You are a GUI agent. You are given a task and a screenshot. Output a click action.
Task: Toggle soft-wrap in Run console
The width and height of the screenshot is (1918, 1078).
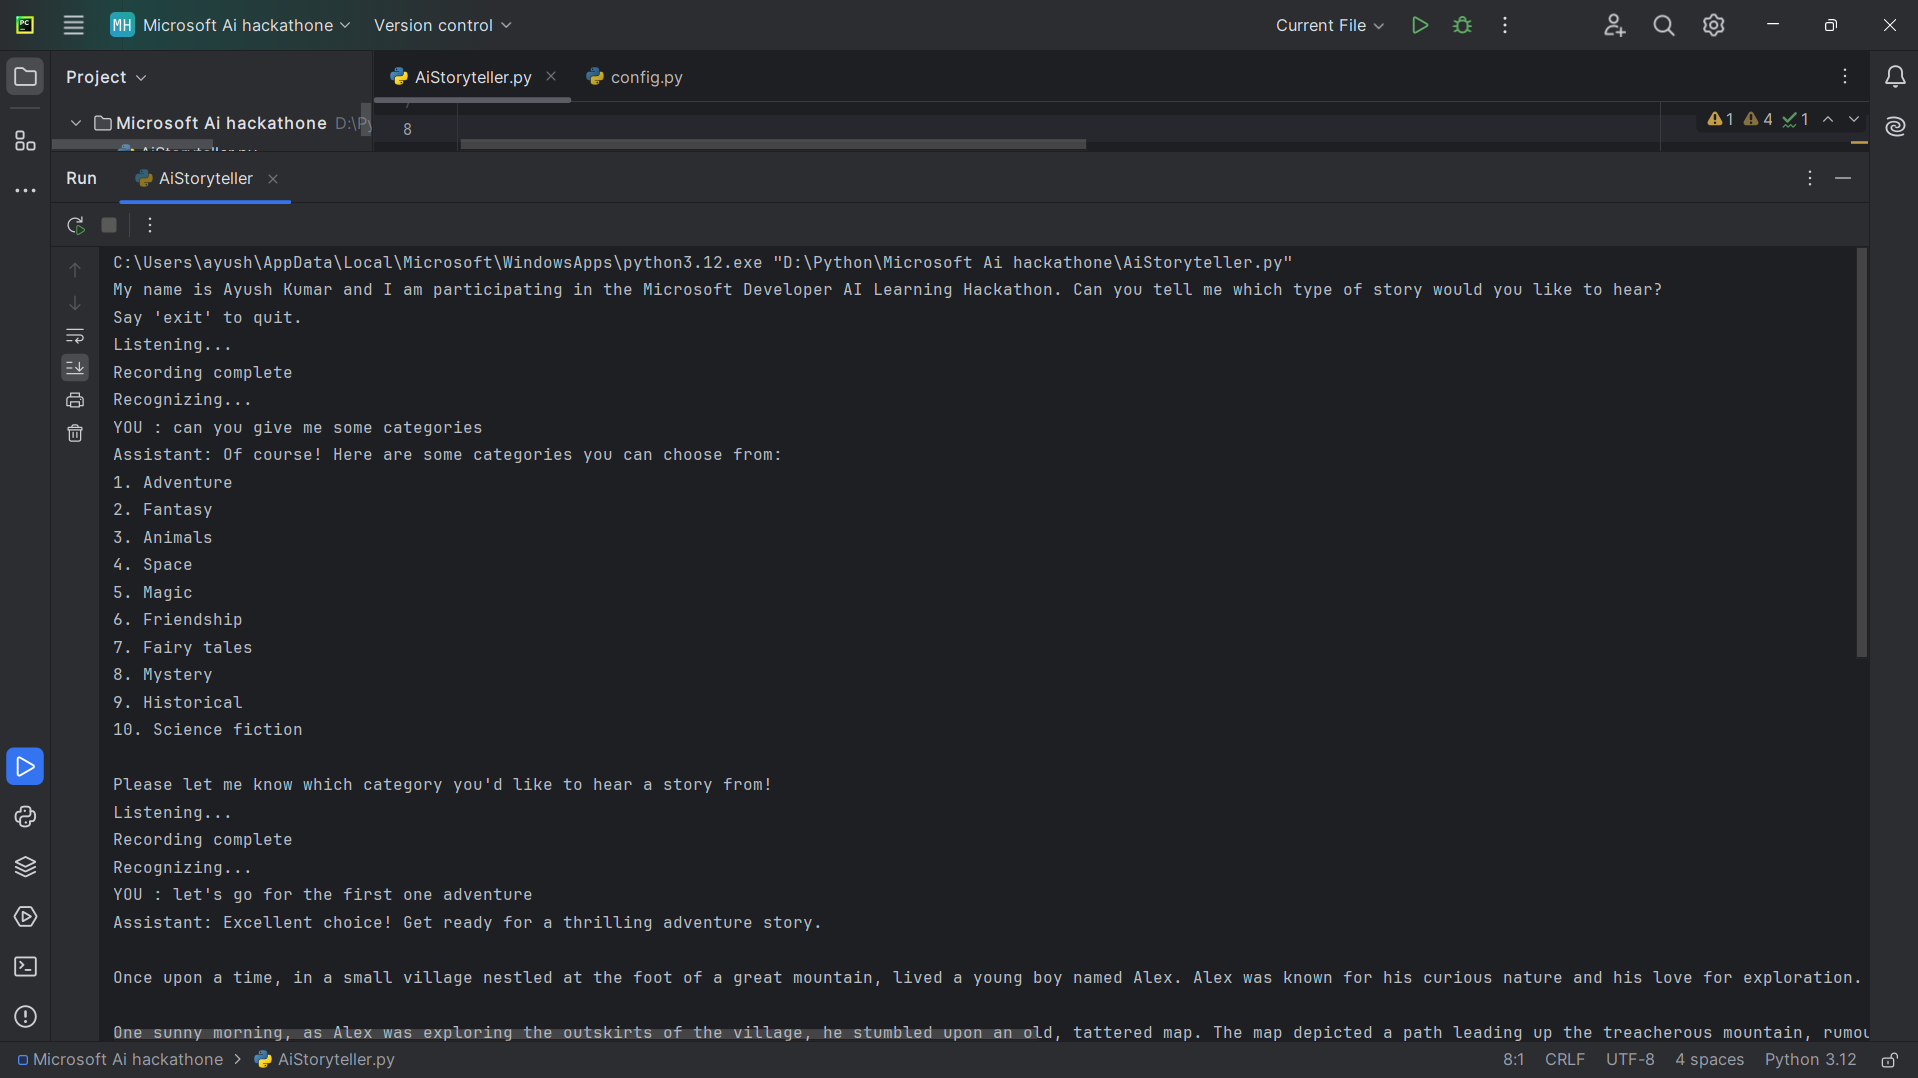tap(75, 336)
